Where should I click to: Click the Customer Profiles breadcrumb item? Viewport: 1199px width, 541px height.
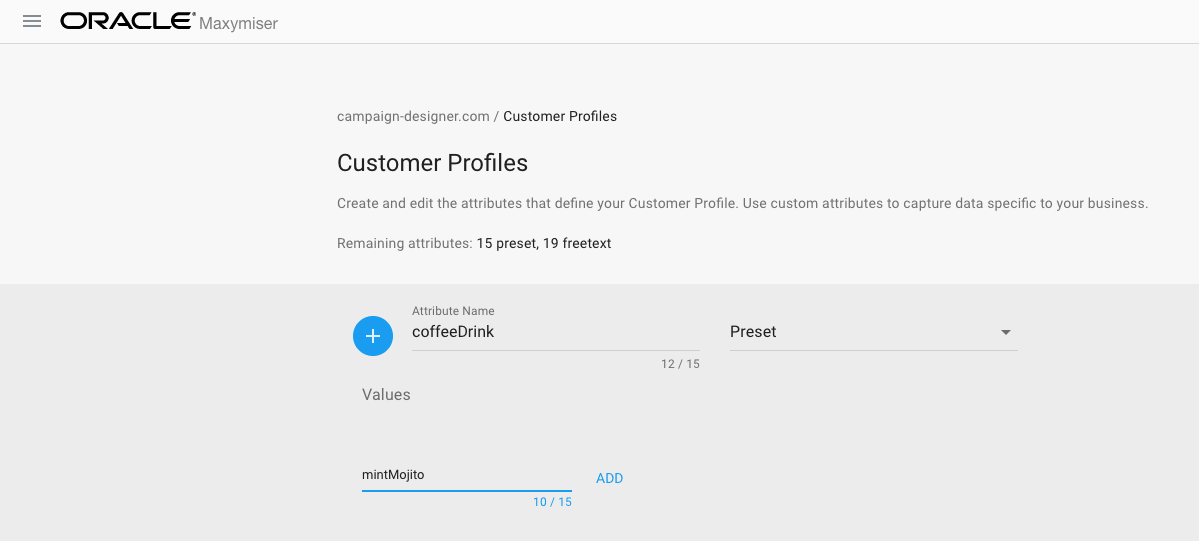point(560,116)
